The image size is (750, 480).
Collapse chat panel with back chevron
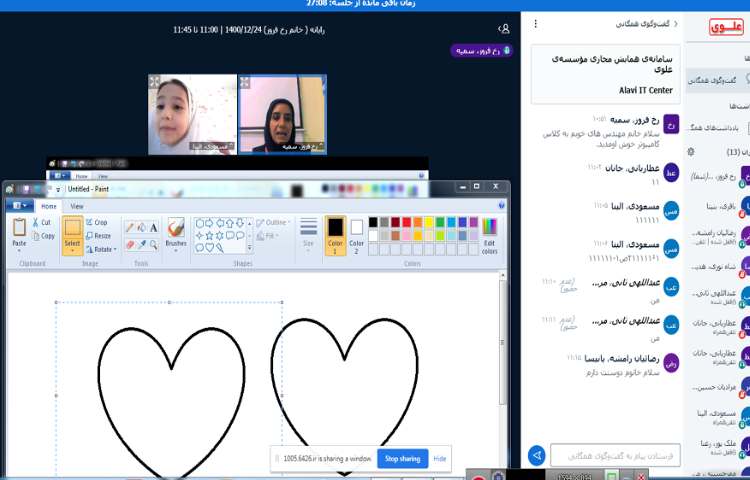coord(675,23)
